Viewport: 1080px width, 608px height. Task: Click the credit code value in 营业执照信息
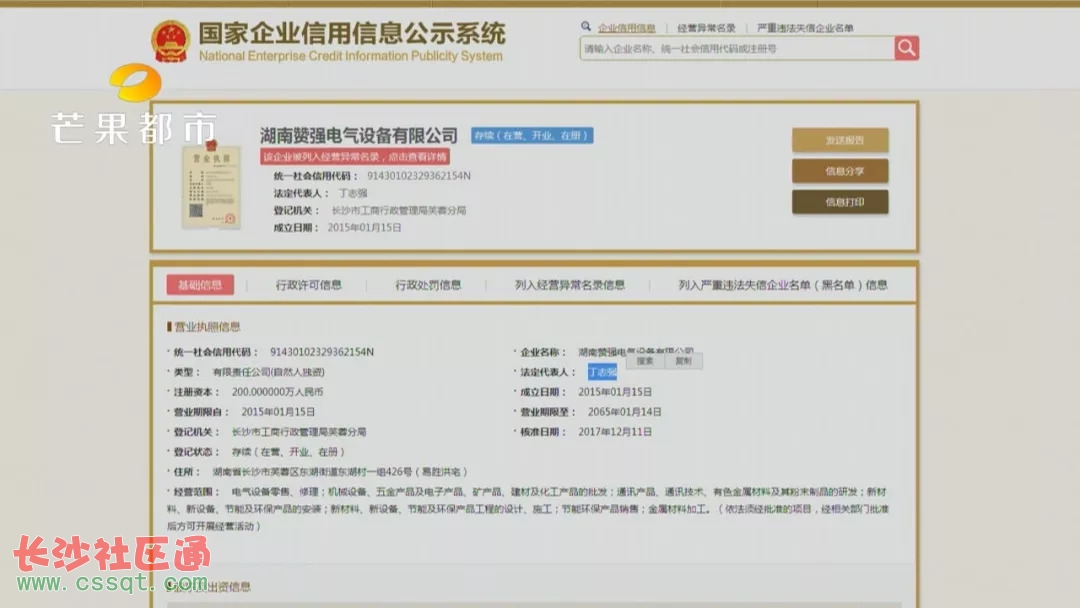[322, 352]
